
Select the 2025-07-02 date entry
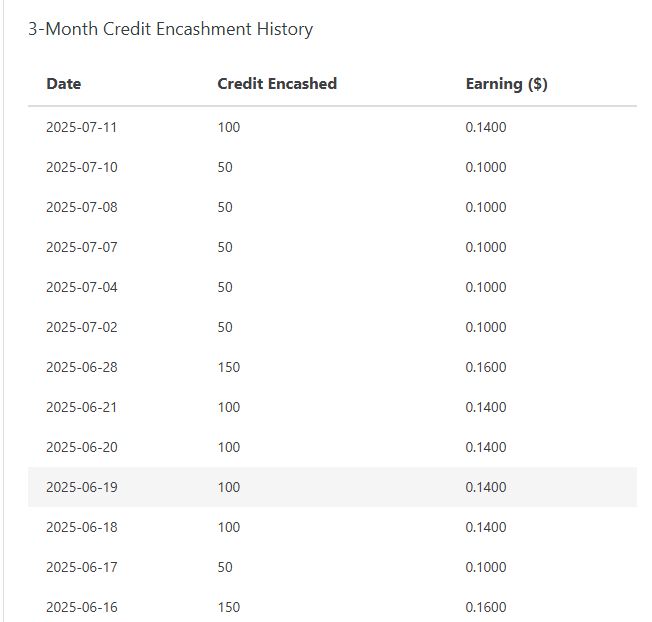click(x=81, y=327)
